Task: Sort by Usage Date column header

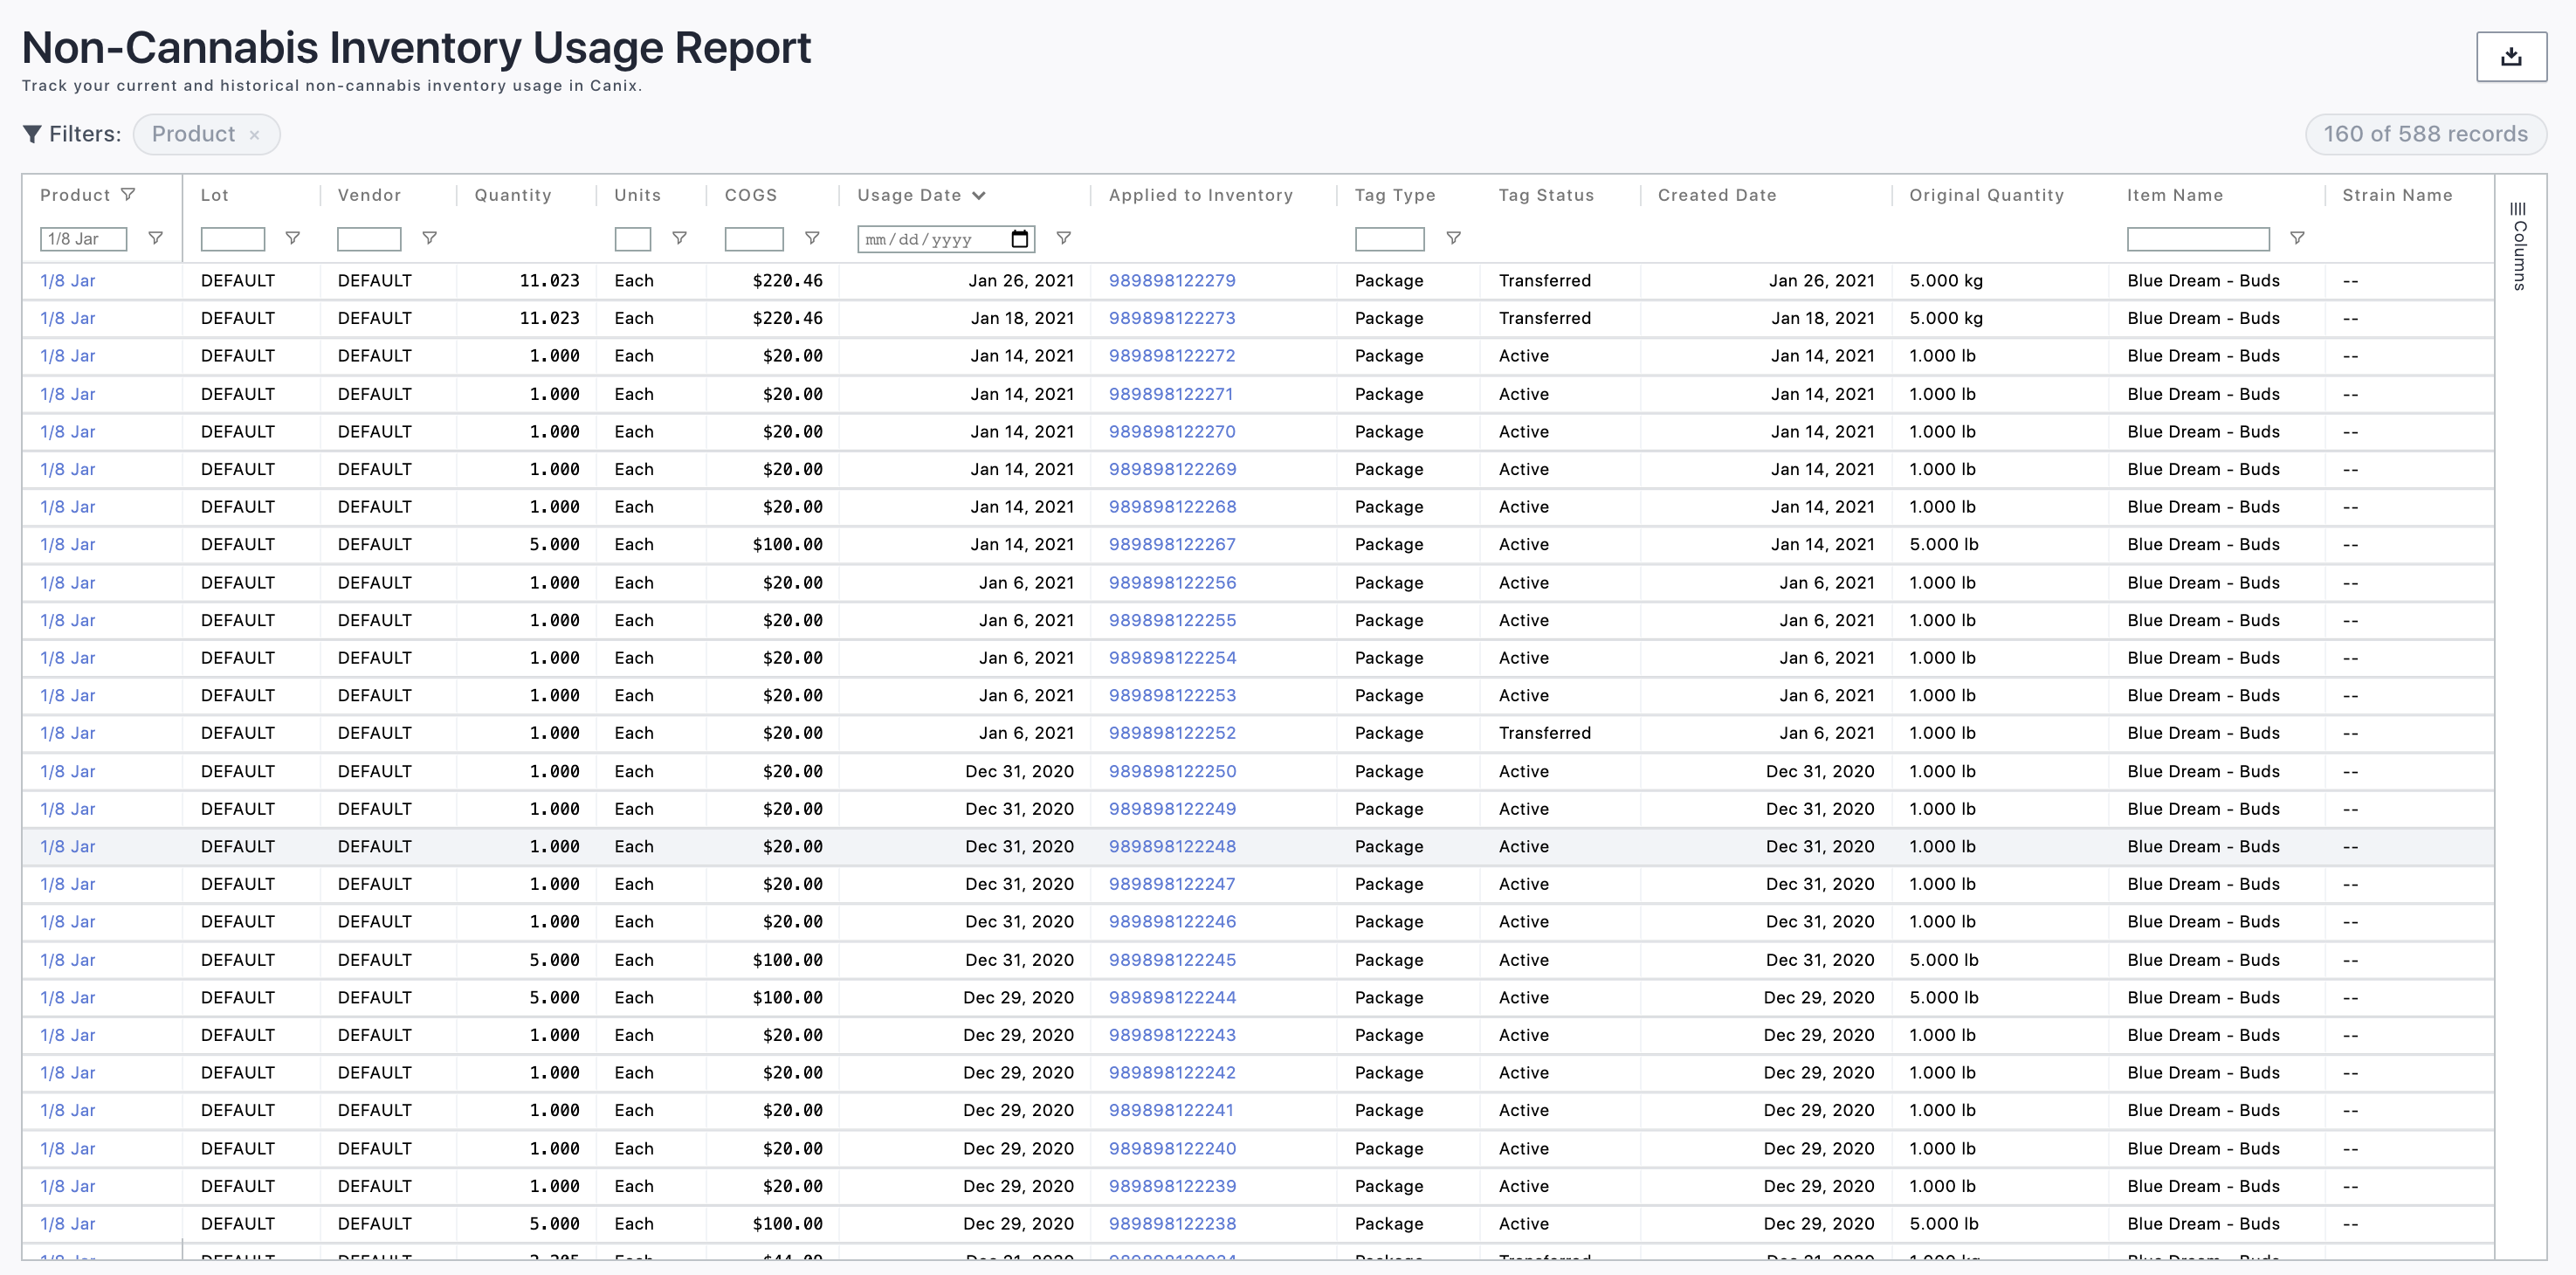Action: point(909,195)
